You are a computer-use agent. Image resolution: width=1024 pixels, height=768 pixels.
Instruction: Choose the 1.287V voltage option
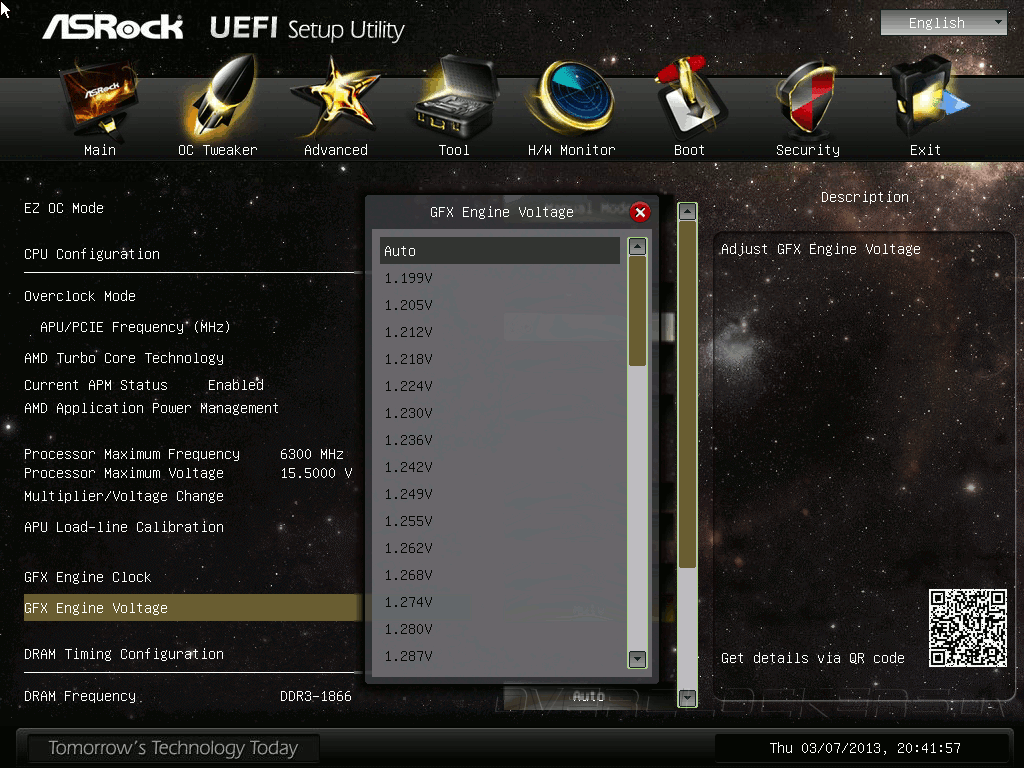(x=500, y=656)
